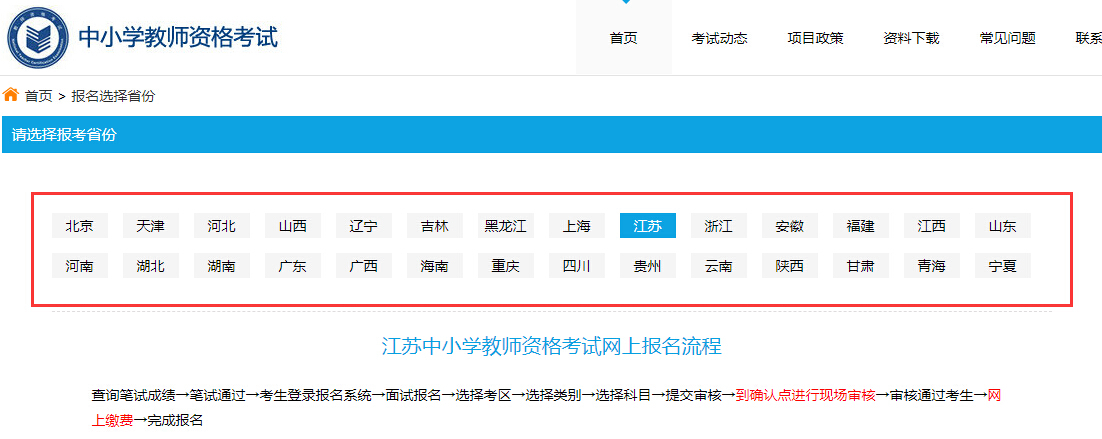Pick the 广东 province option
This screenshot has height=439, width=1102.
pos(293,266)
